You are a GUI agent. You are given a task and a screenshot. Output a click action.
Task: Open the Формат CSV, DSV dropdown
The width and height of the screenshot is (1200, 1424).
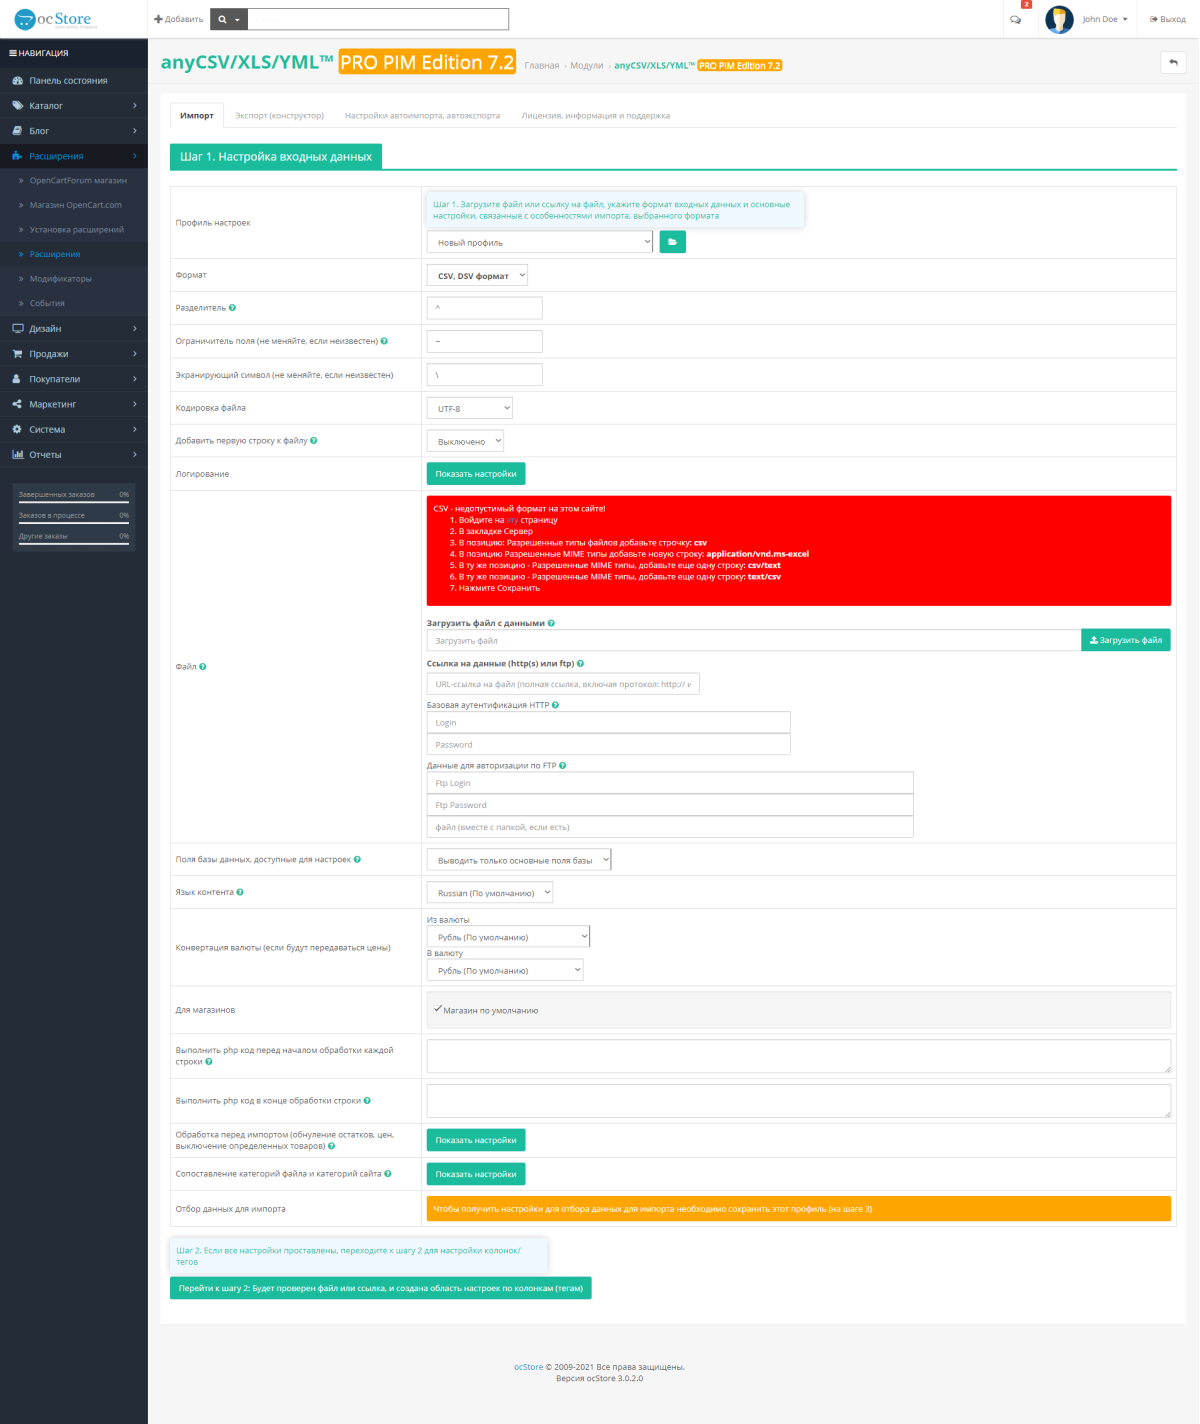click(477, 275)
